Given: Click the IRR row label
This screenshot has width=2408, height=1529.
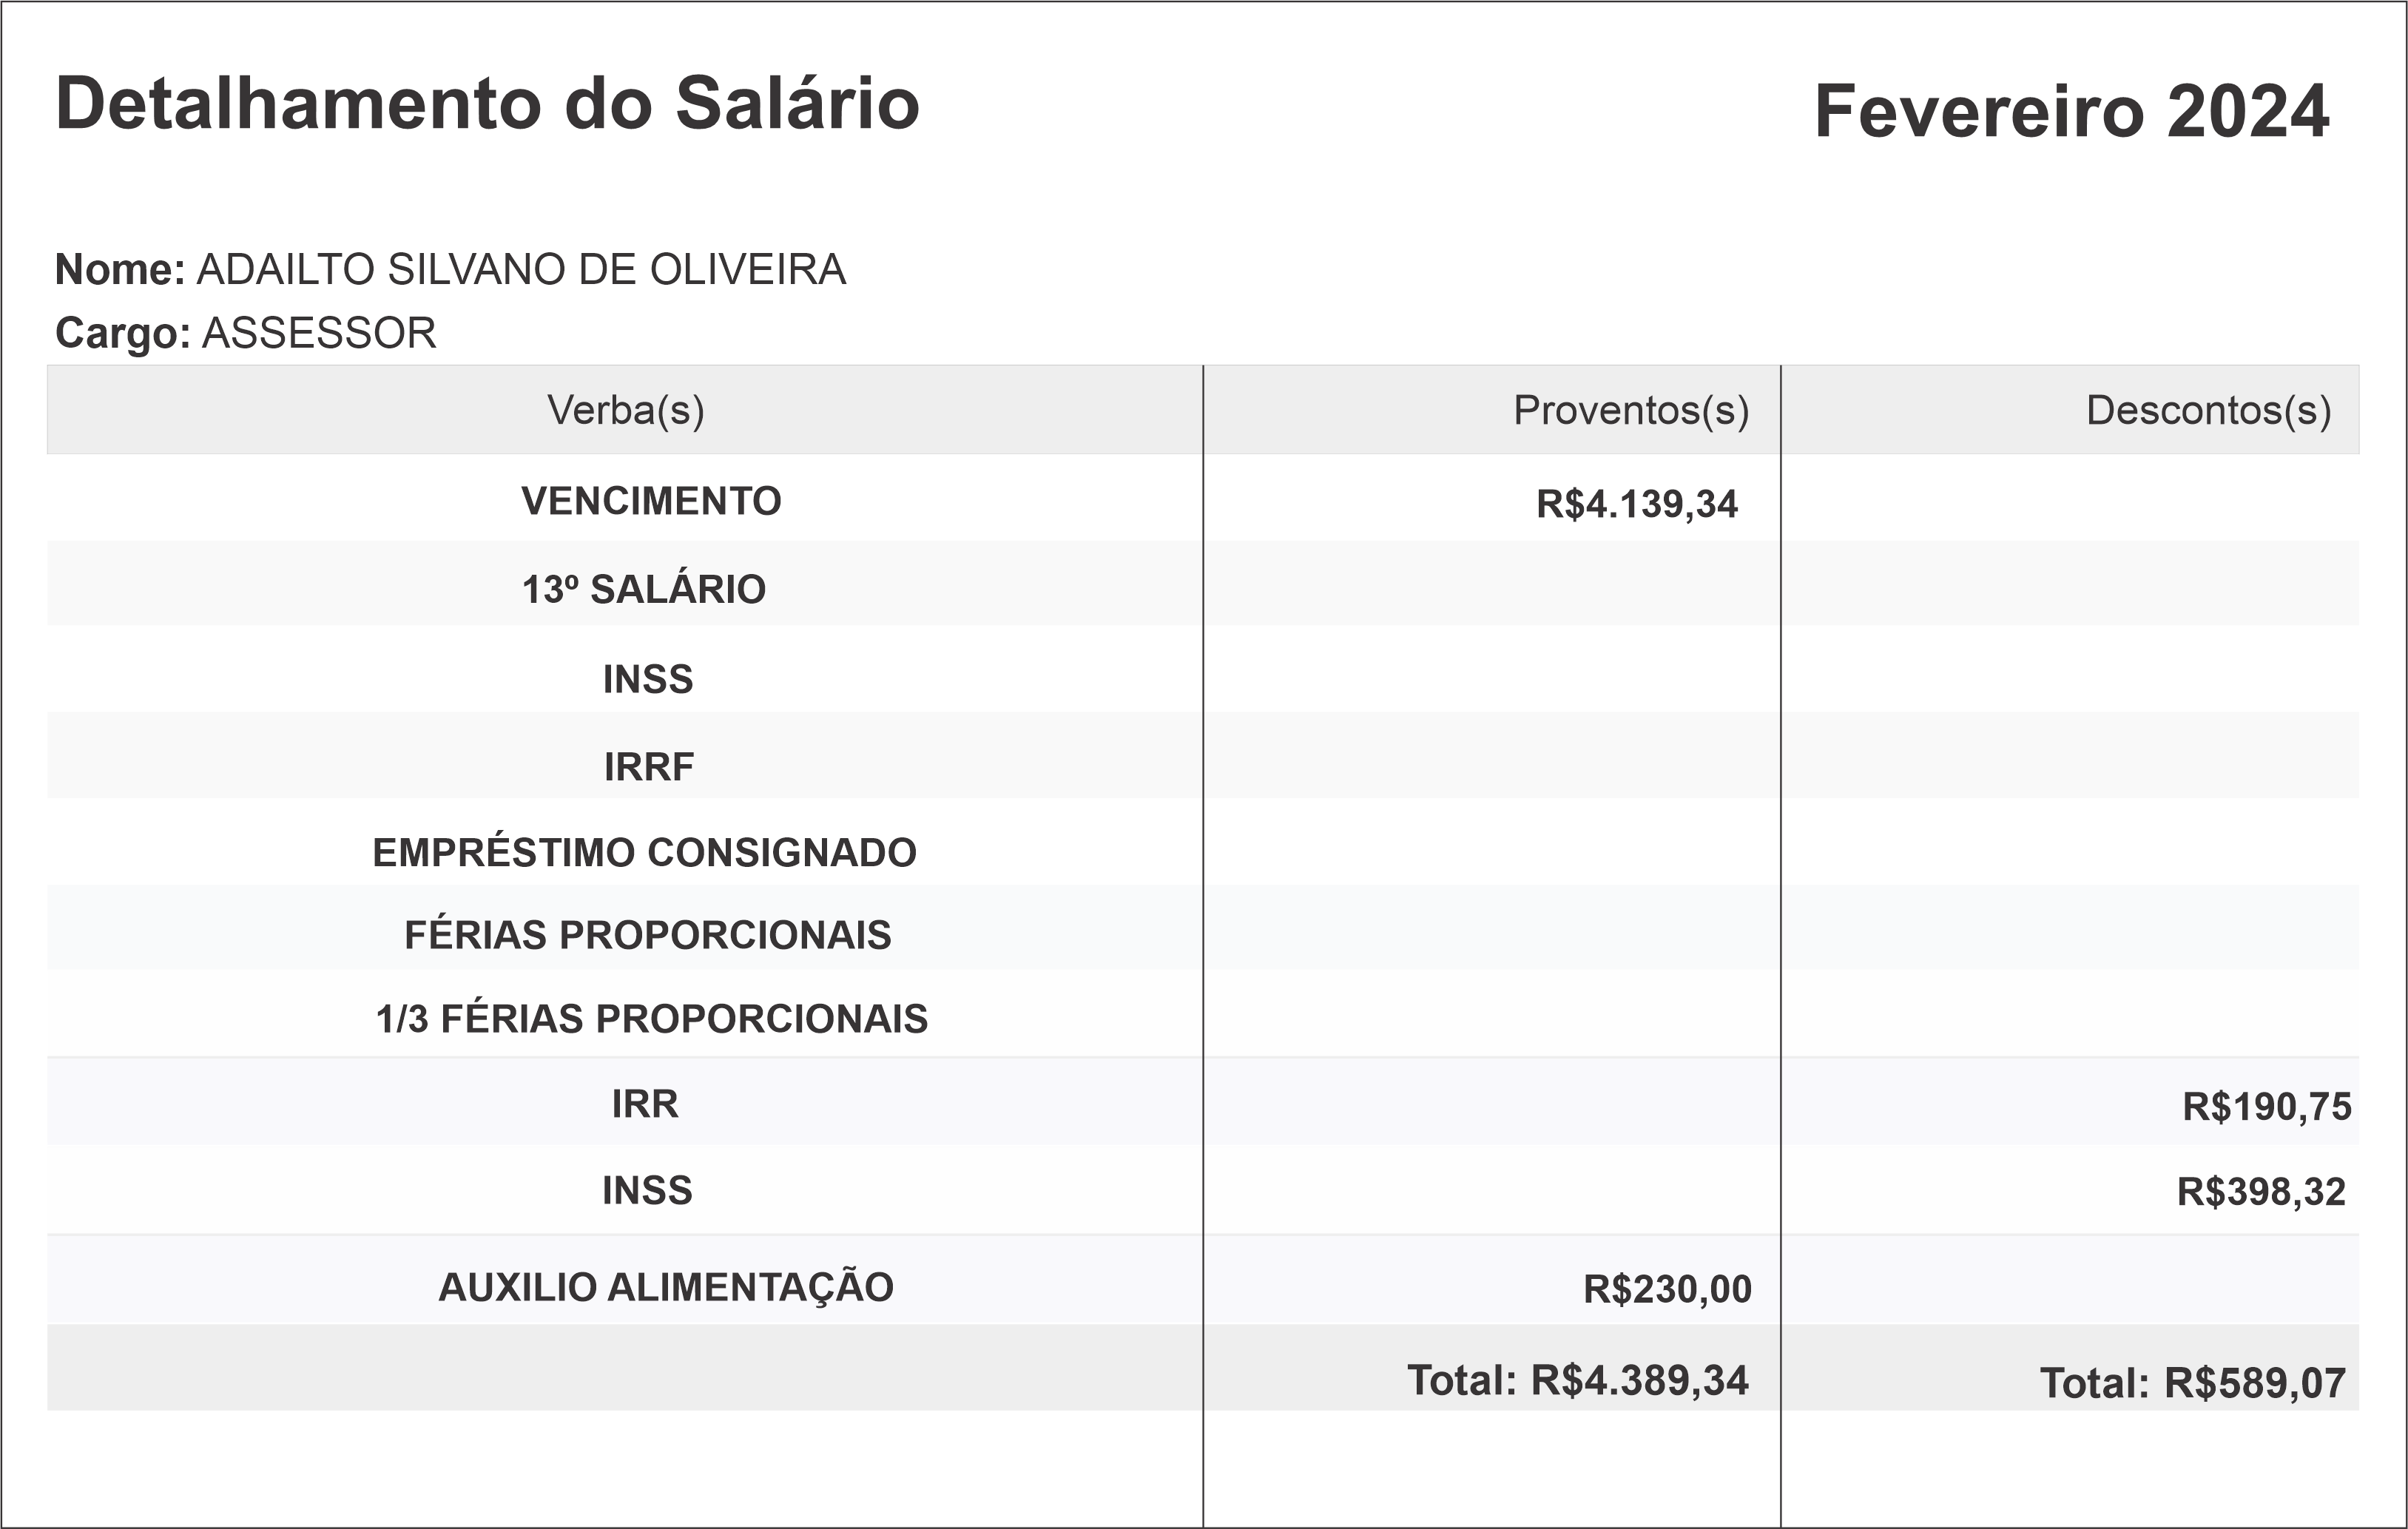Looking at the screenshot, I should [x=645, y=1104].
